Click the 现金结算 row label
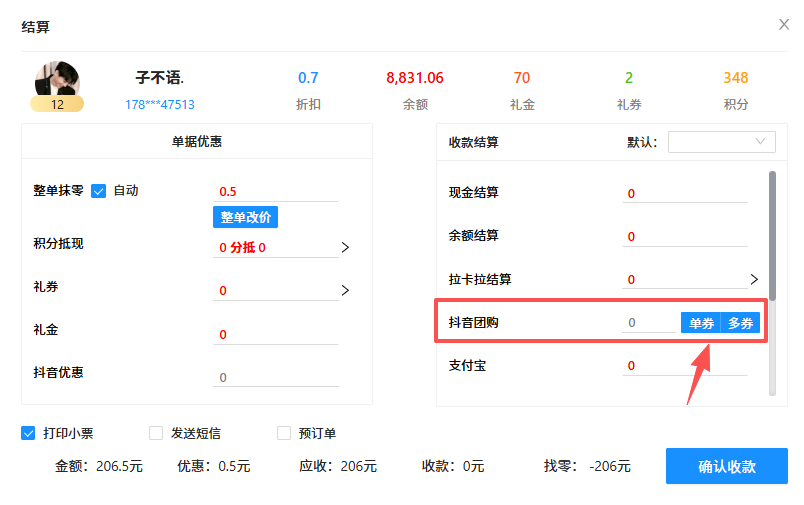Screen dimensions: 804x505 point(473,193)
